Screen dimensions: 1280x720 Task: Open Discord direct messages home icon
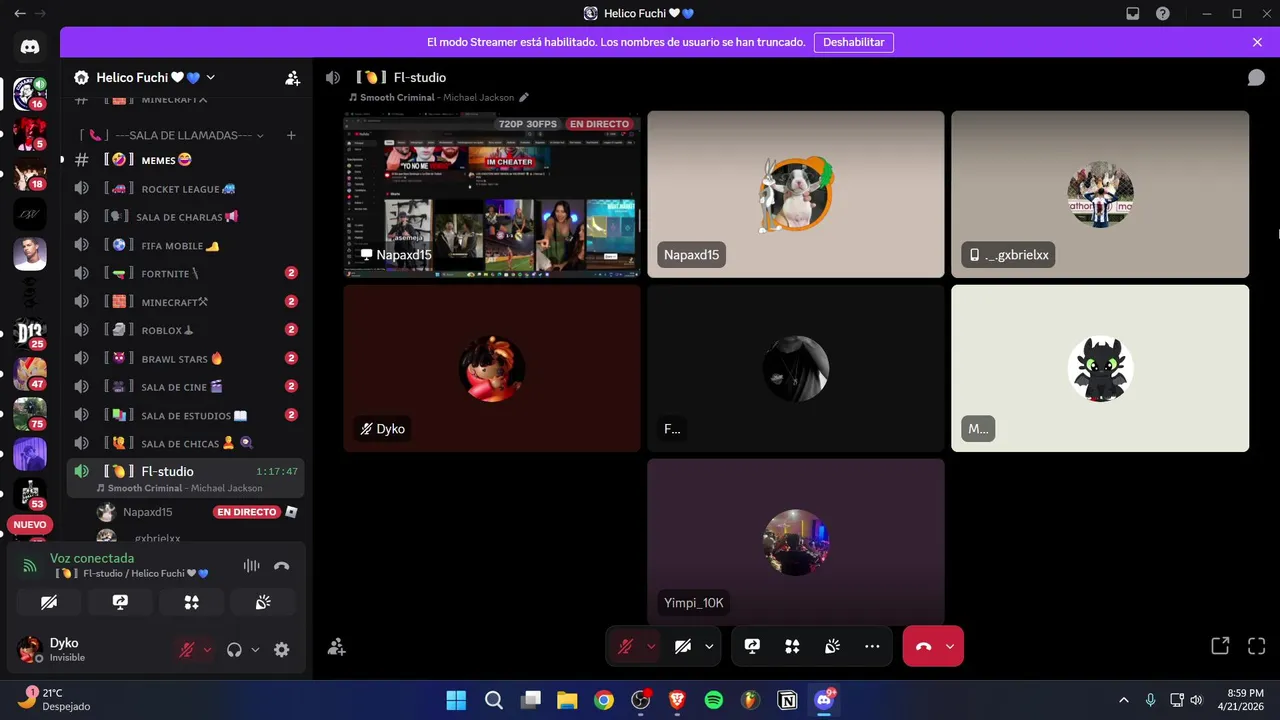[30, 47]
